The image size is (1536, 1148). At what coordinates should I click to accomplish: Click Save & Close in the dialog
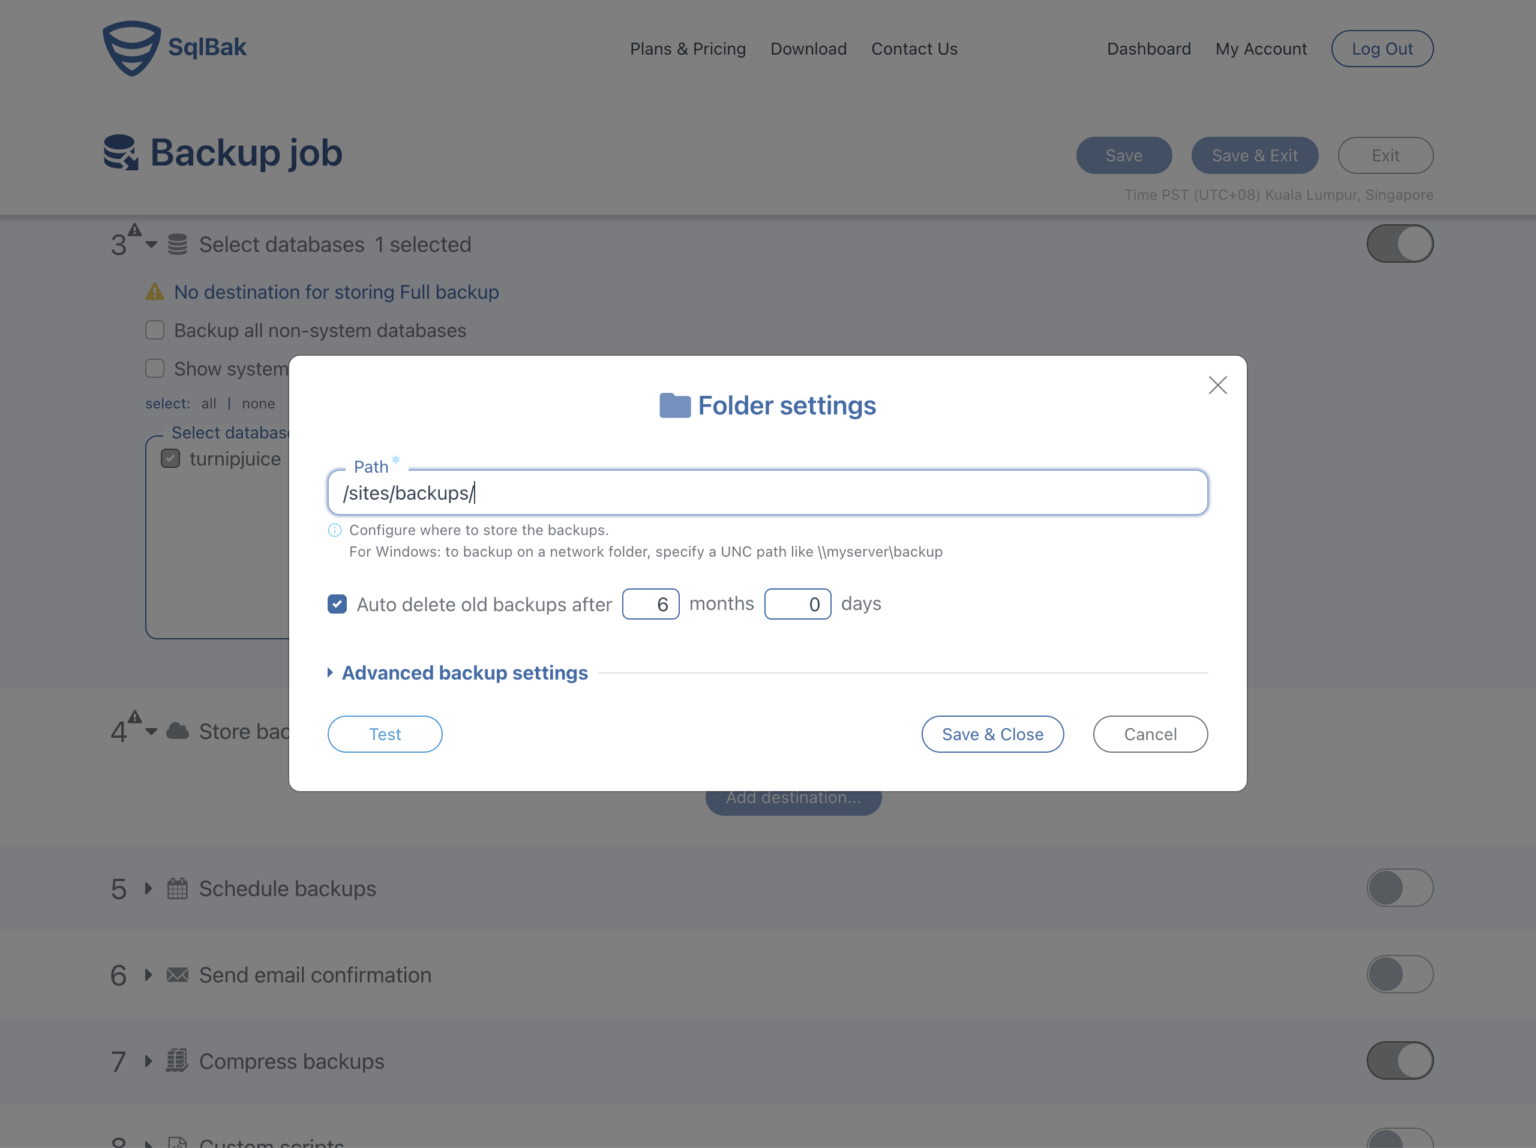[992, 734]
